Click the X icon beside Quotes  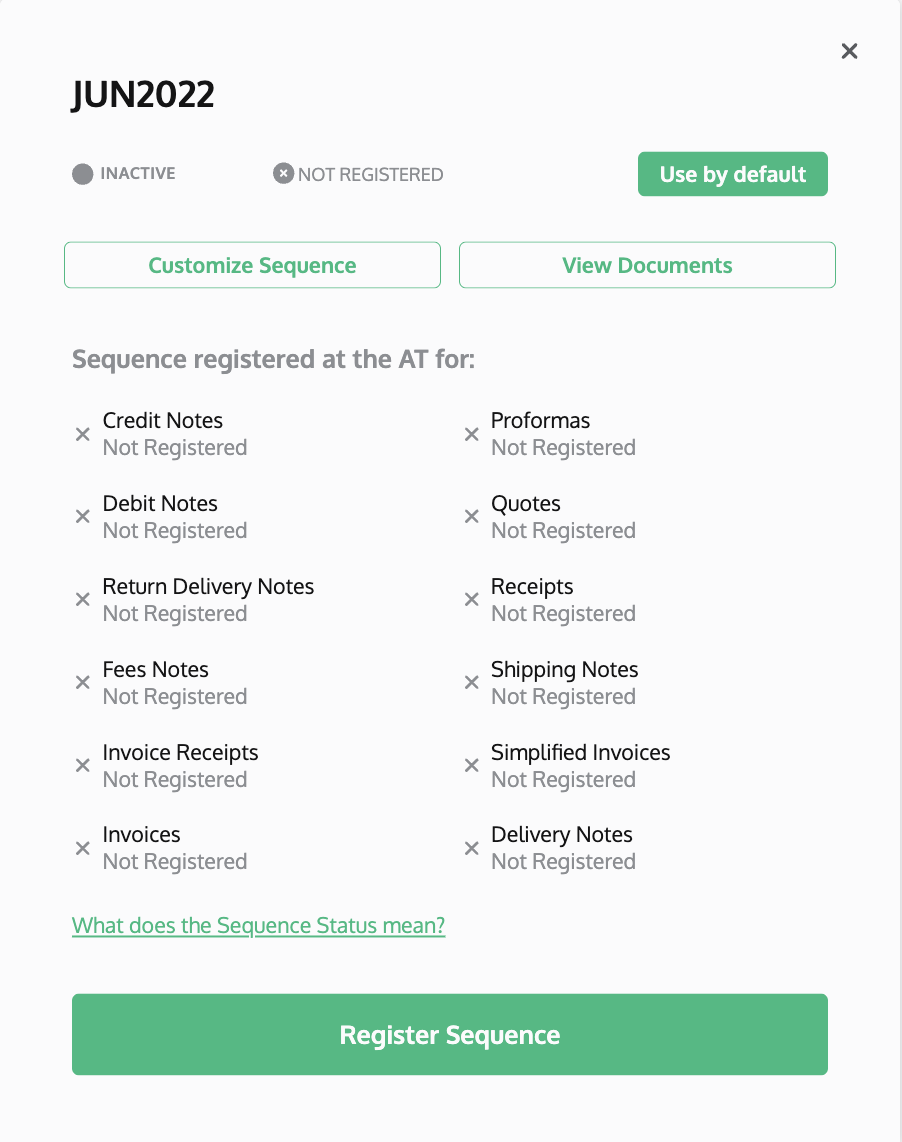472,517
